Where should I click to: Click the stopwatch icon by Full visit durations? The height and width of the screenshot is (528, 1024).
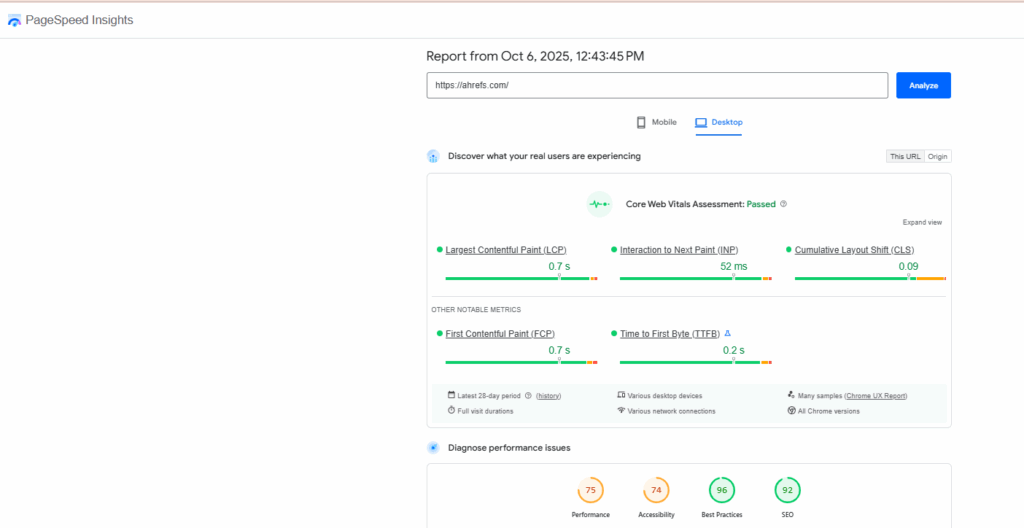[x=451, y=410]
